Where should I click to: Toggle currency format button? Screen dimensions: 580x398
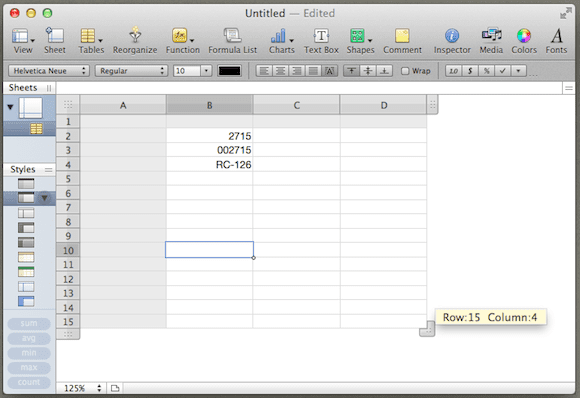470,71
